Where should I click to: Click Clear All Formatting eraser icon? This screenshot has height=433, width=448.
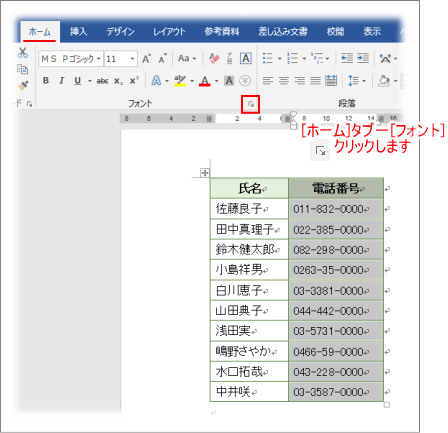[214, 58]
